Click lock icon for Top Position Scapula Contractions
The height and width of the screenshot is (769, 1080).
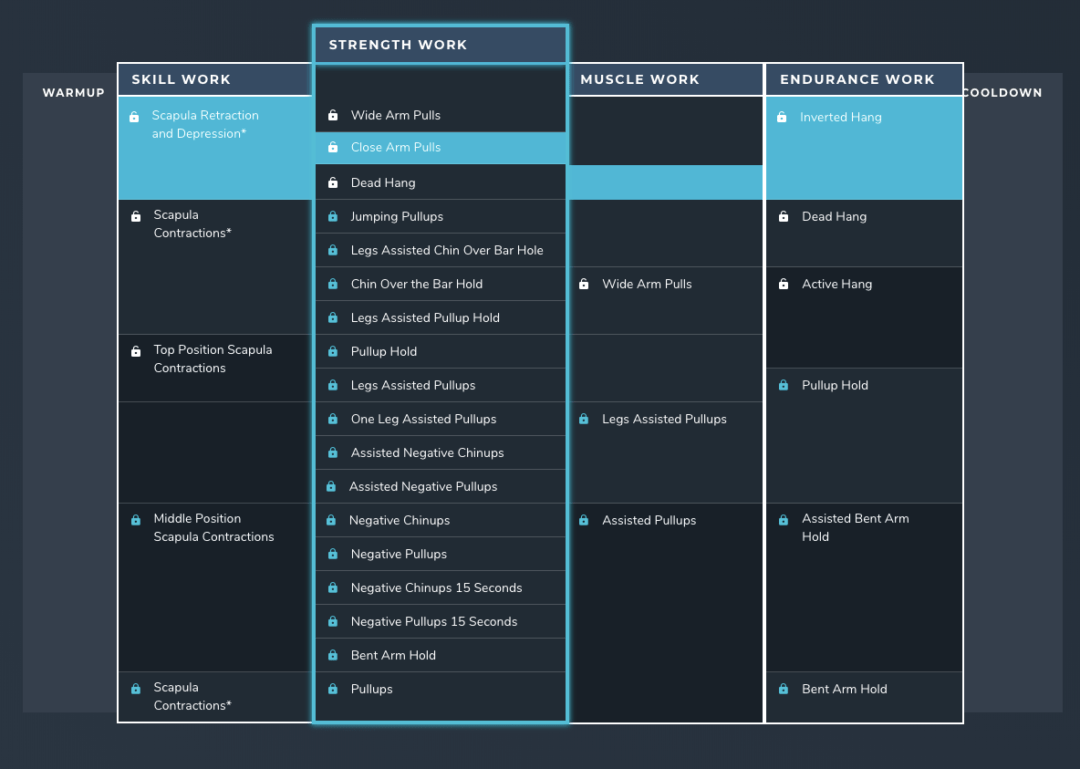click(136, 351)
